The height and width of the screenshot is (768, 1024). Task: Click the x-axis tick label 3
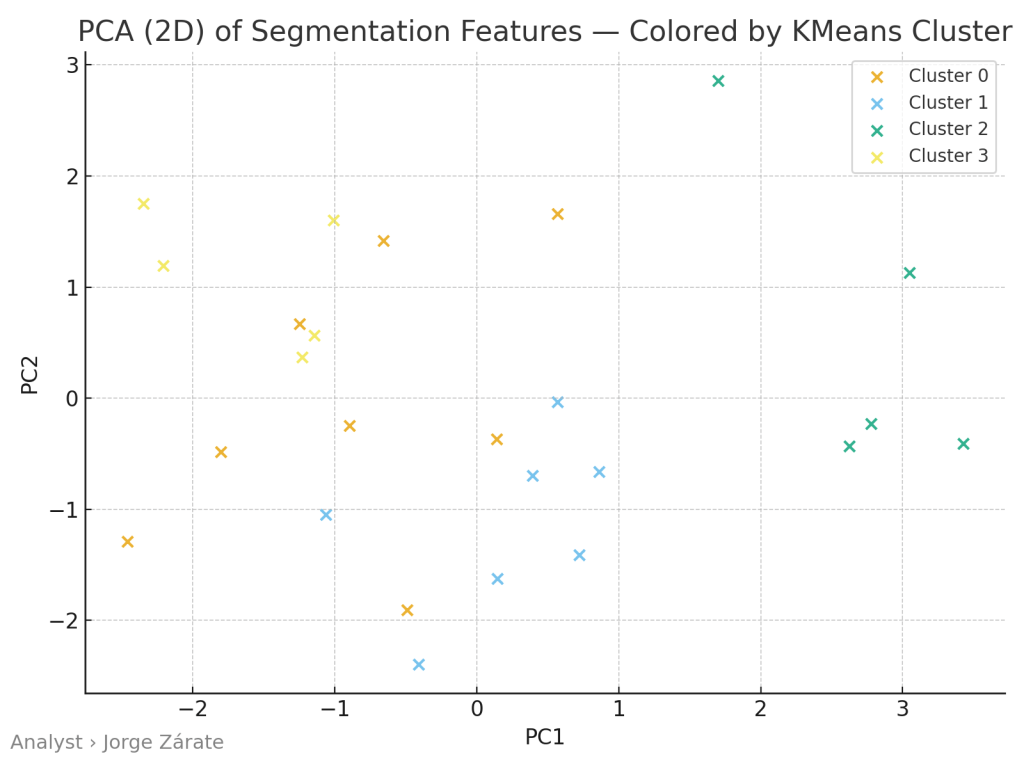[x=902, y=710]
